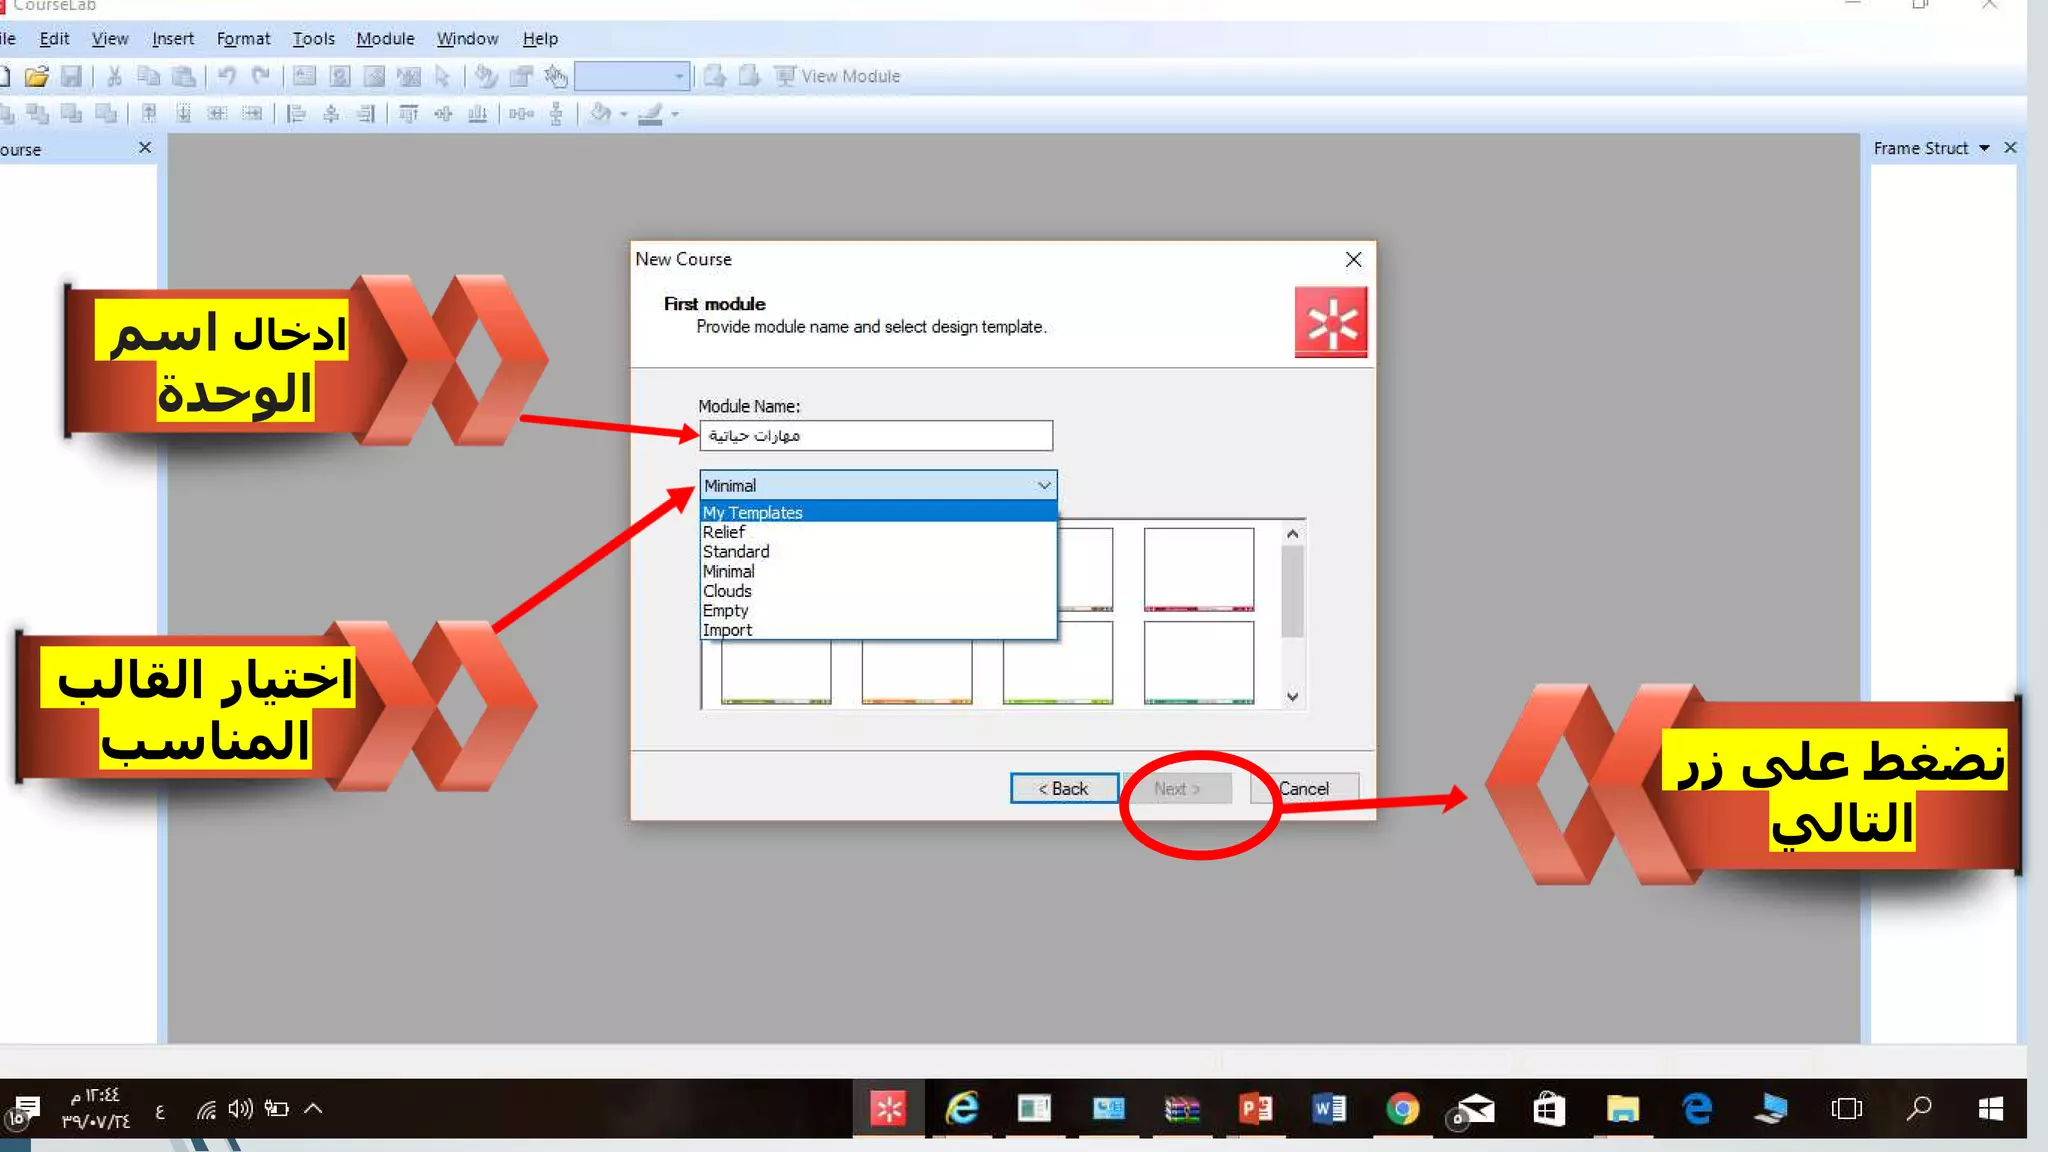Click the Back button

pyautogui.click(x=1063, y=788)
